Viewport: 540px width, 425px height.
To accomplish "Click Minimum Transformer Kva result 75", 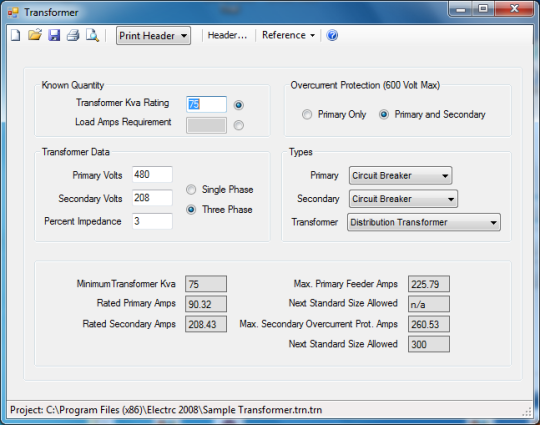I will (206, 284).
